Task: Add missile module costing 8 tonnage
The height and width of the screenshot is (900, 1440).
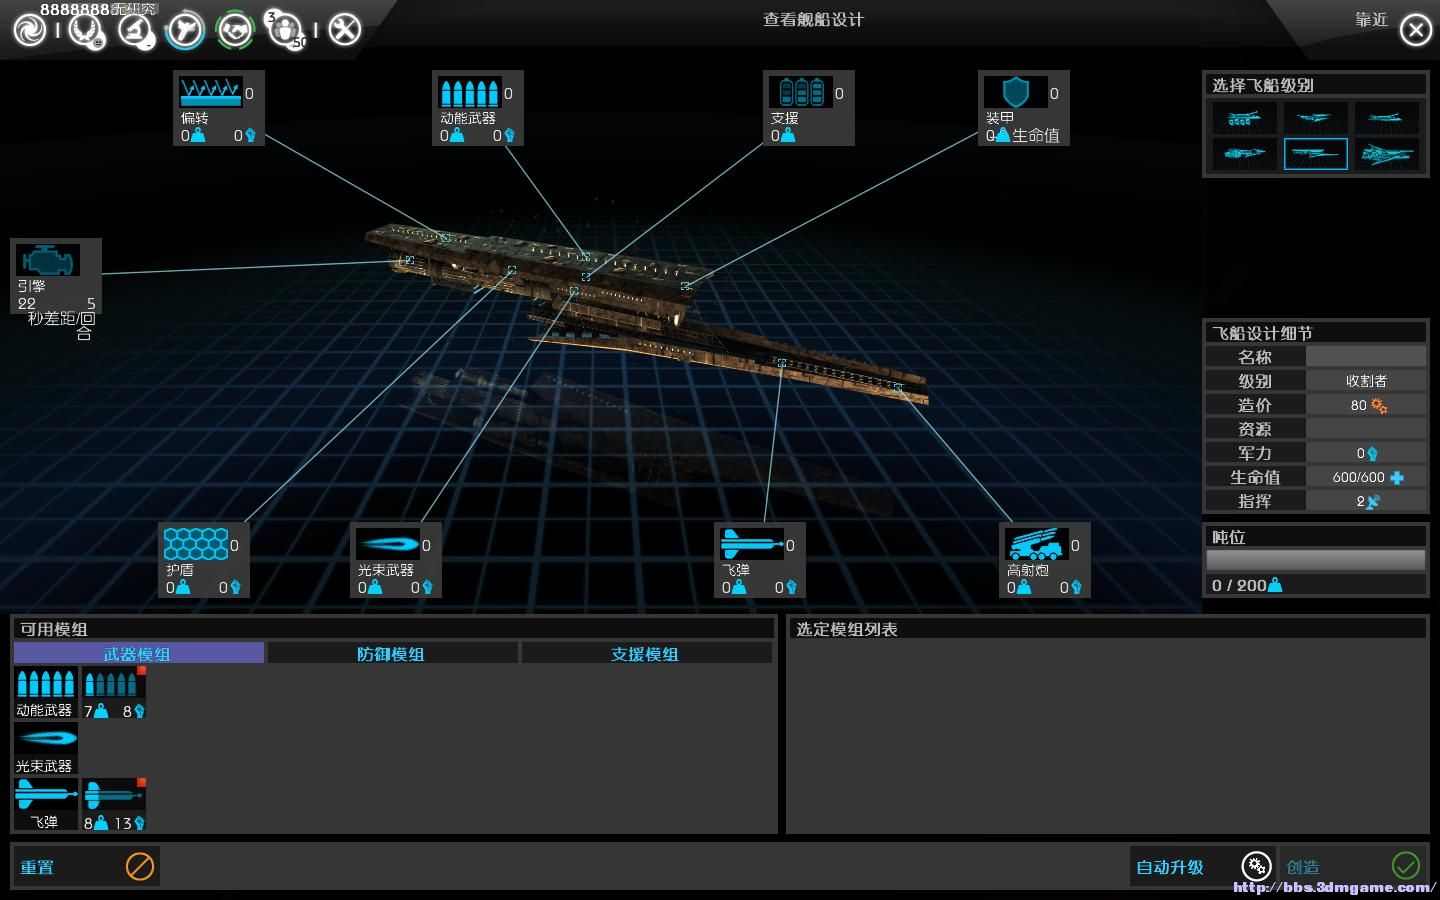Action: point(114,804)
